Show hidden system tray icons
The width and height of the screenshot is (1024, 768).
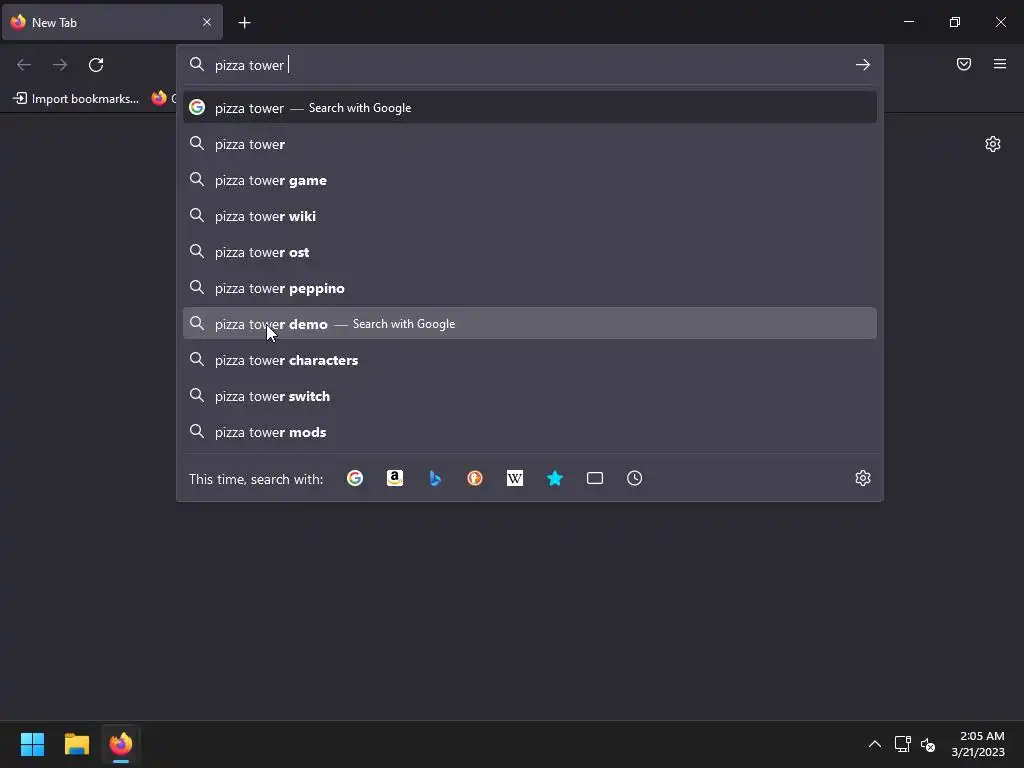[874, 744]
